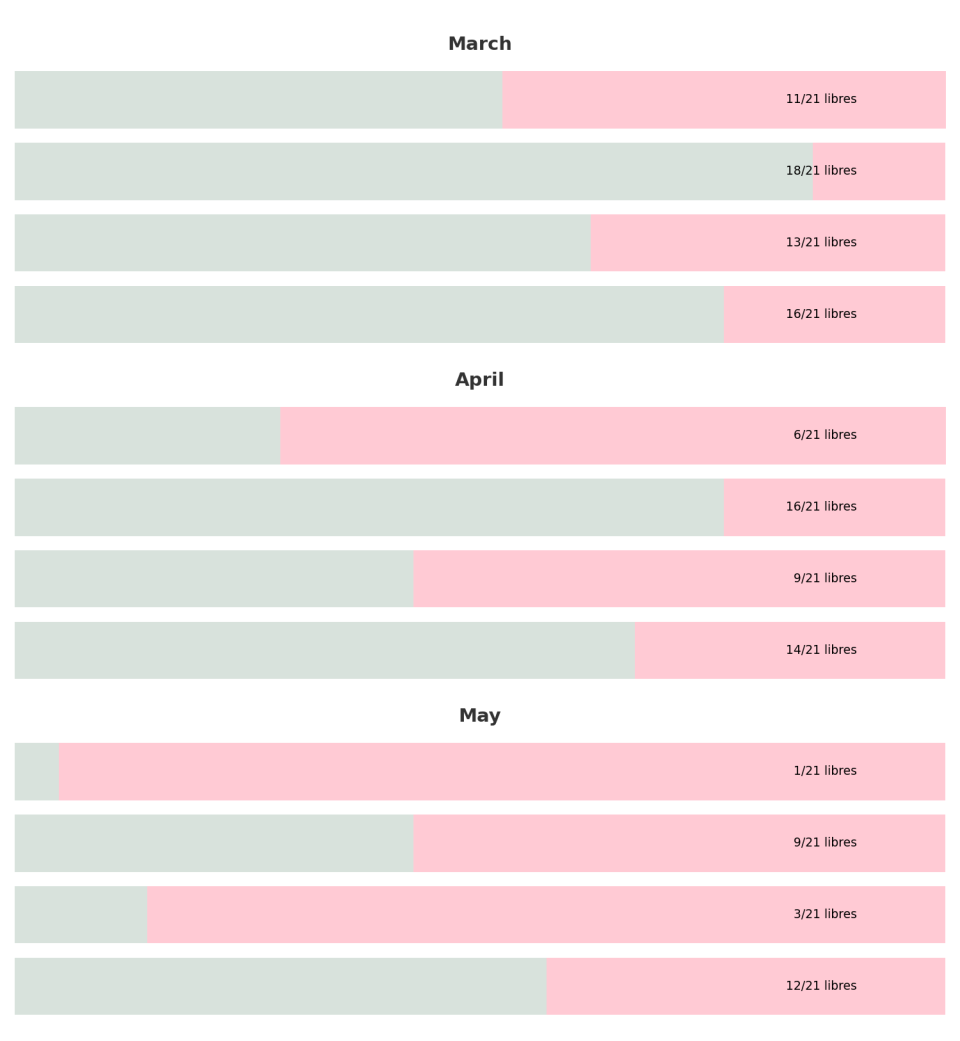Click the gray free part of the 18/21 bar
Screen dimensions: 960x1041
pos(414,171)
